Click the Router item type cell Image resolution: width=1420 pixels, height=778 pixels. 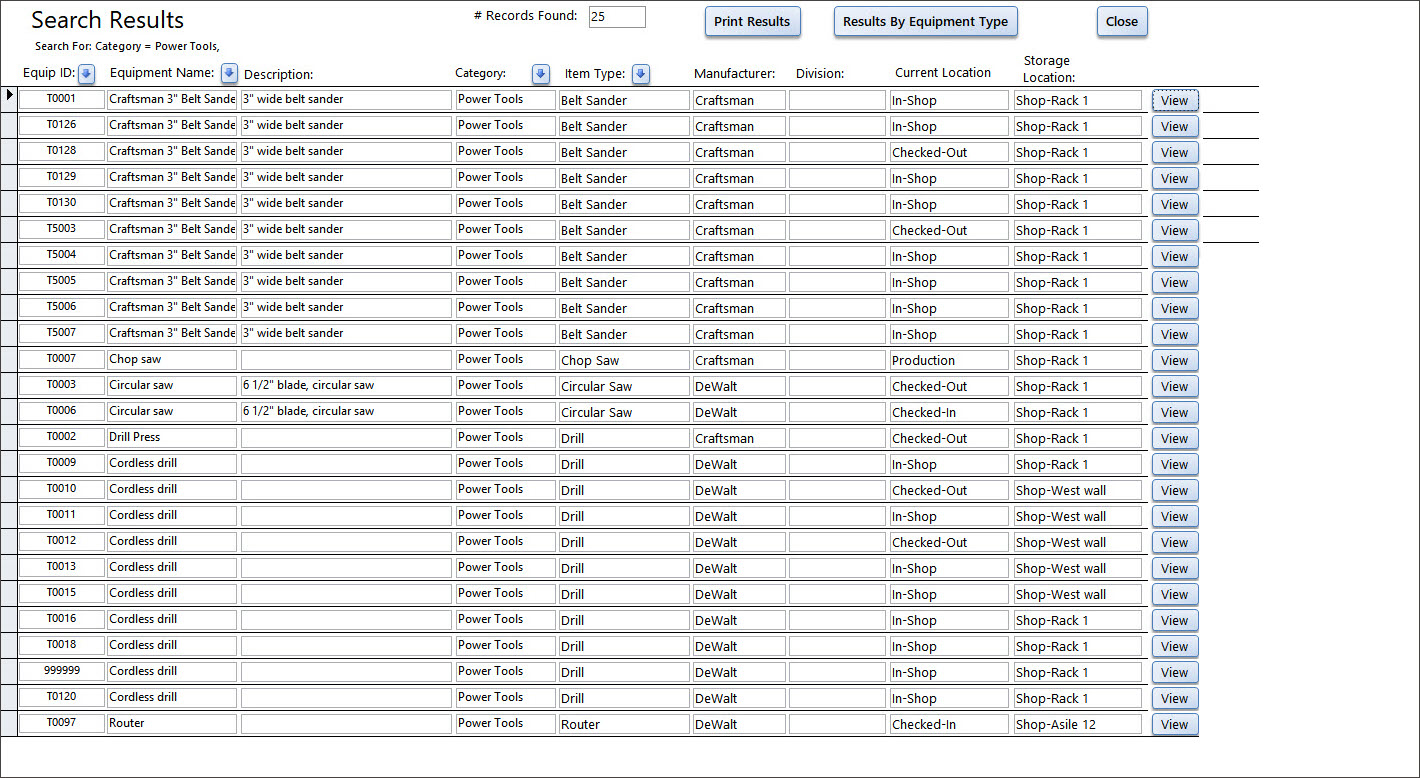pyautogui.click(x=624, y=724)
